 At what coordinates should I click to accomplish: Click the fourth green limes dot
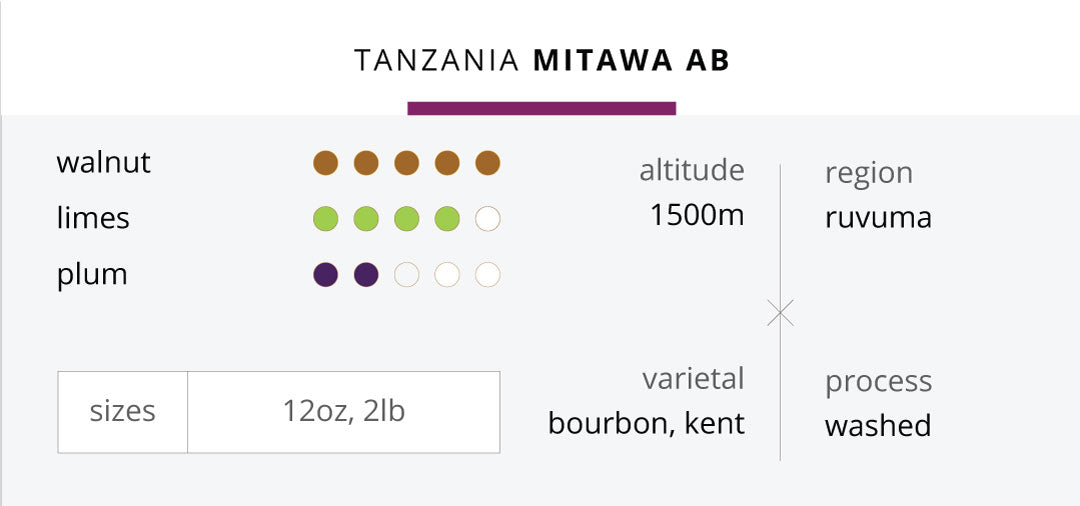(x=447, y=219)
